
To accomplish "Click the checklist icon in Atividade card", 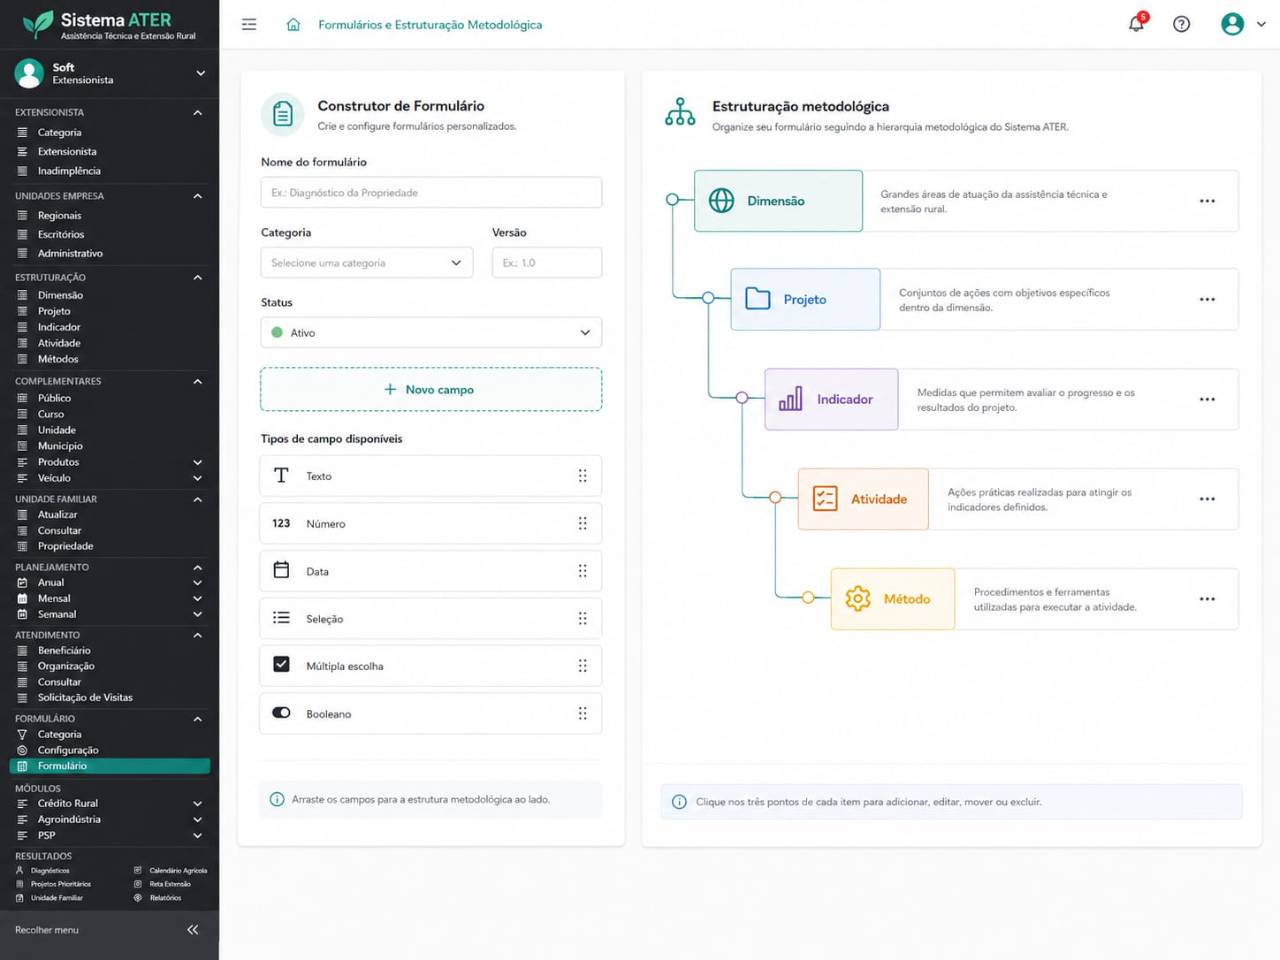I will tap(825, 498).
